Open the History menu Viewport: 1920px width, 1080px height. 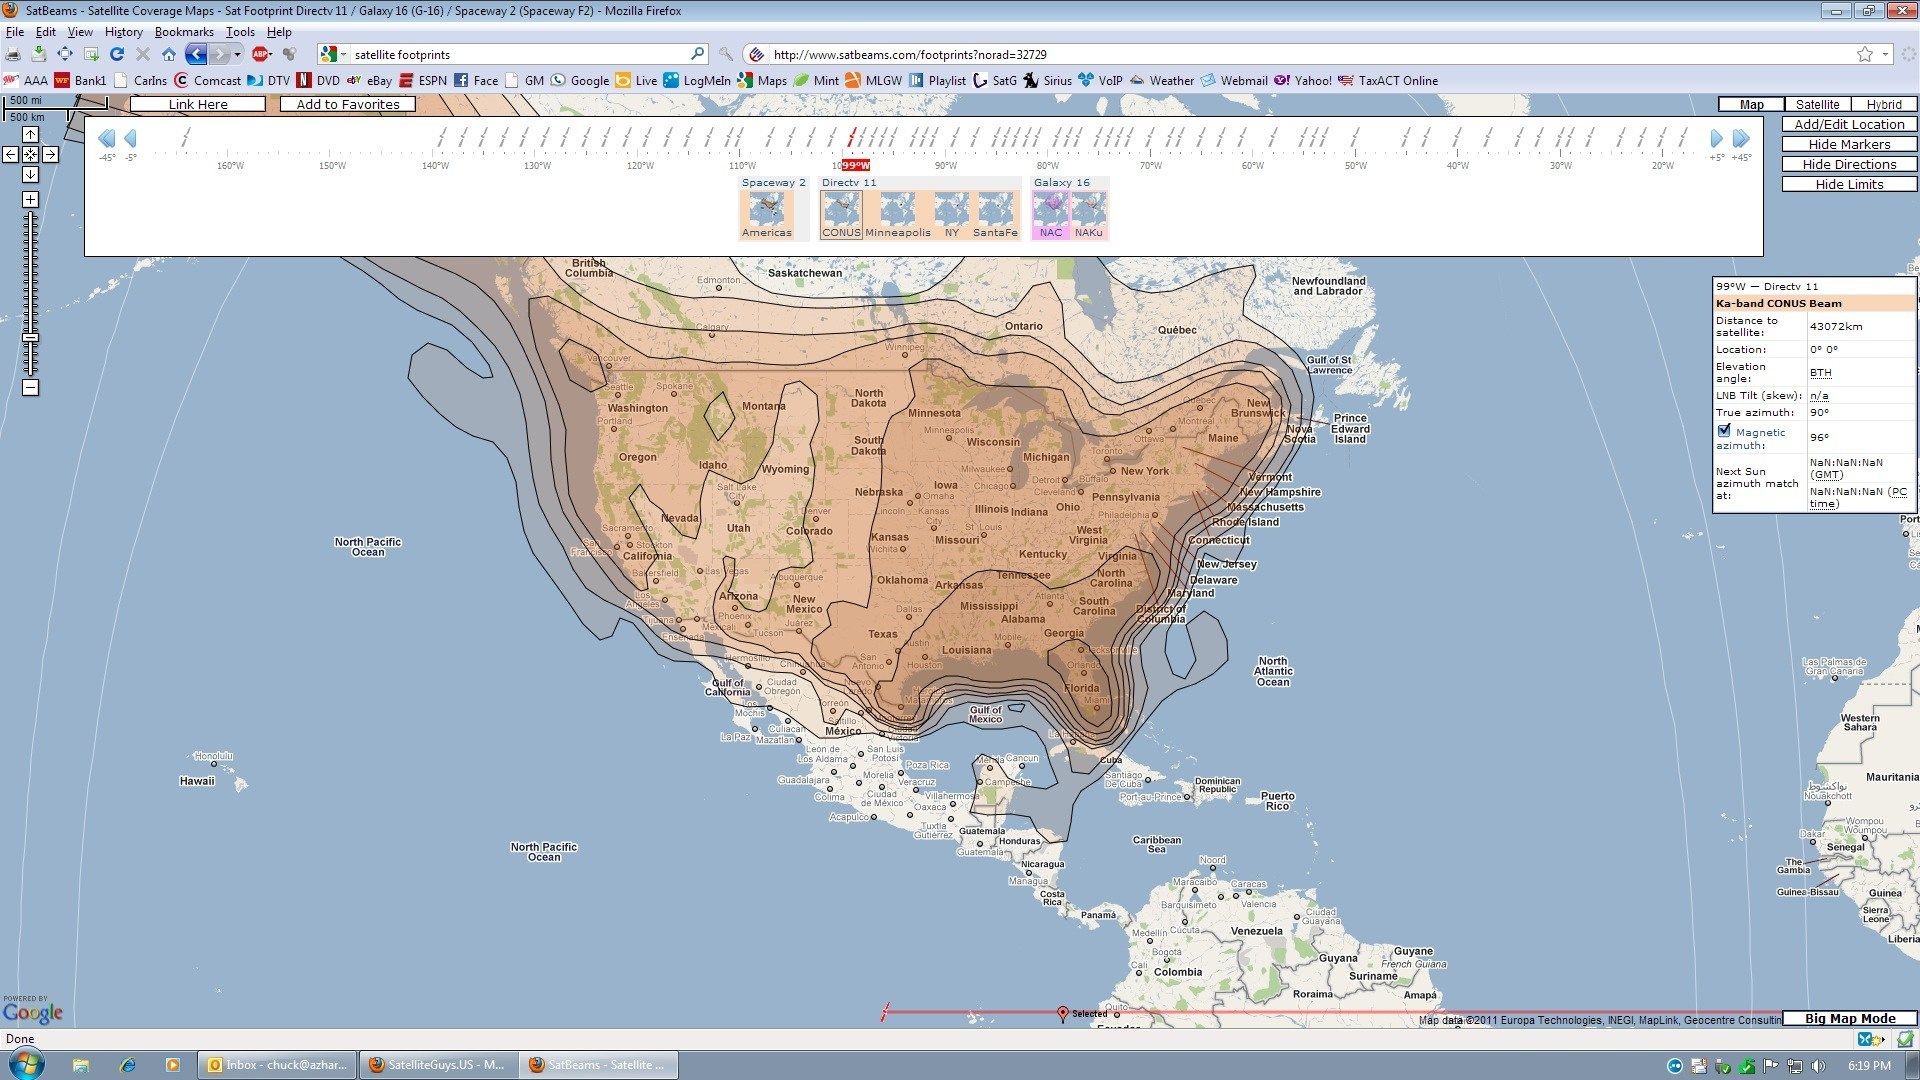point(124,32)
